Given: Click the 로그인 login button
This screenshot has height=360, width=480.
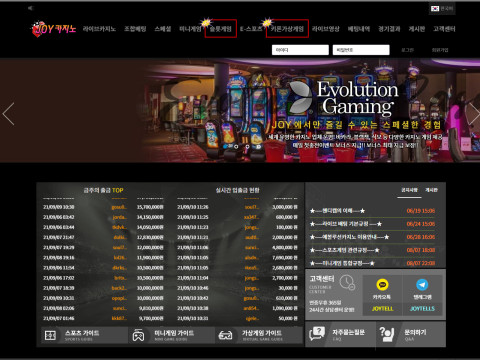Looking at the screenshot, I should tap(407, 50).
